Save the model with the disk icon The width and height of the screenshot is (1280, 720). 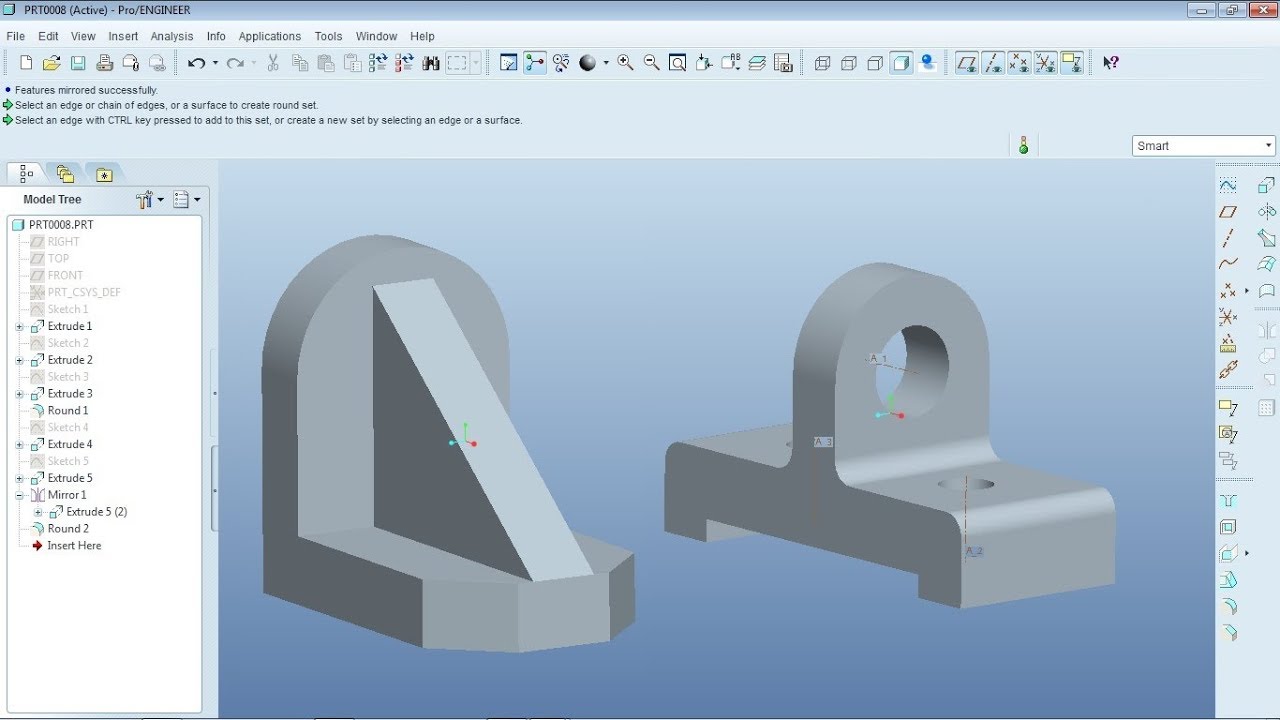coord(78,63)
